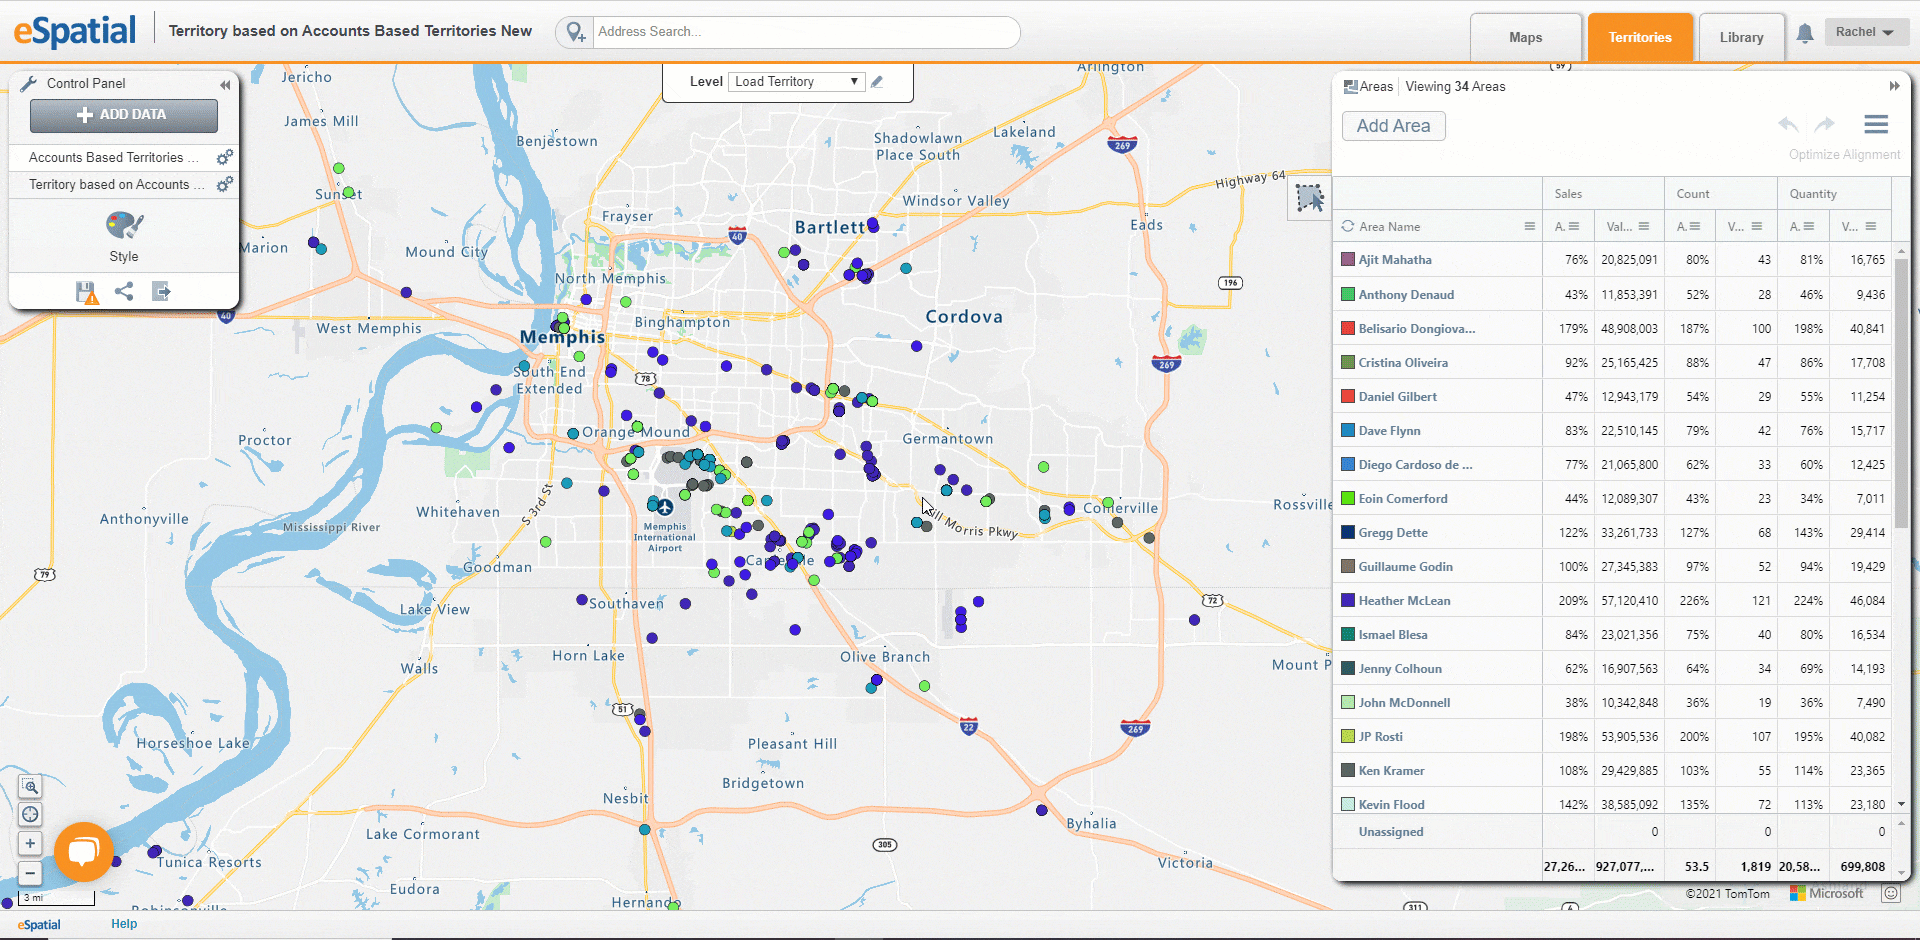Click Heather McLean color swatch
The width and height of the screenshot is (1920, 940).
[x=1348, y=600]
